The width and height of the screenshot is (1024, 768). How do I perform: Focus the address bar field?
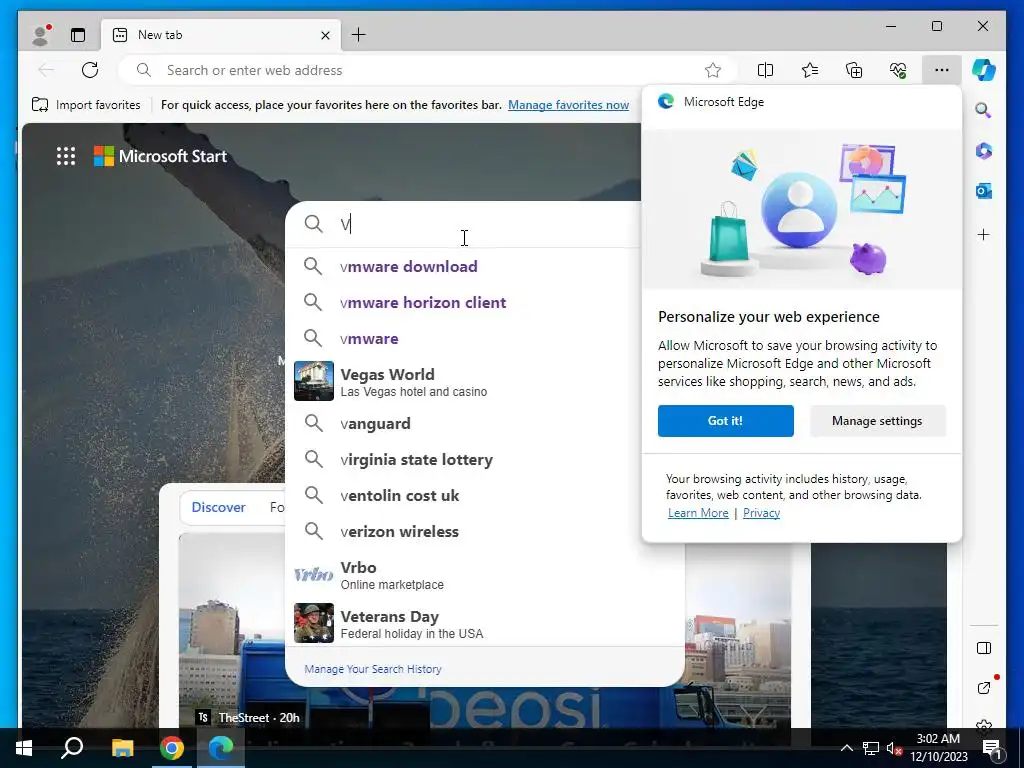pyautogui.click(x=428, y=70)
